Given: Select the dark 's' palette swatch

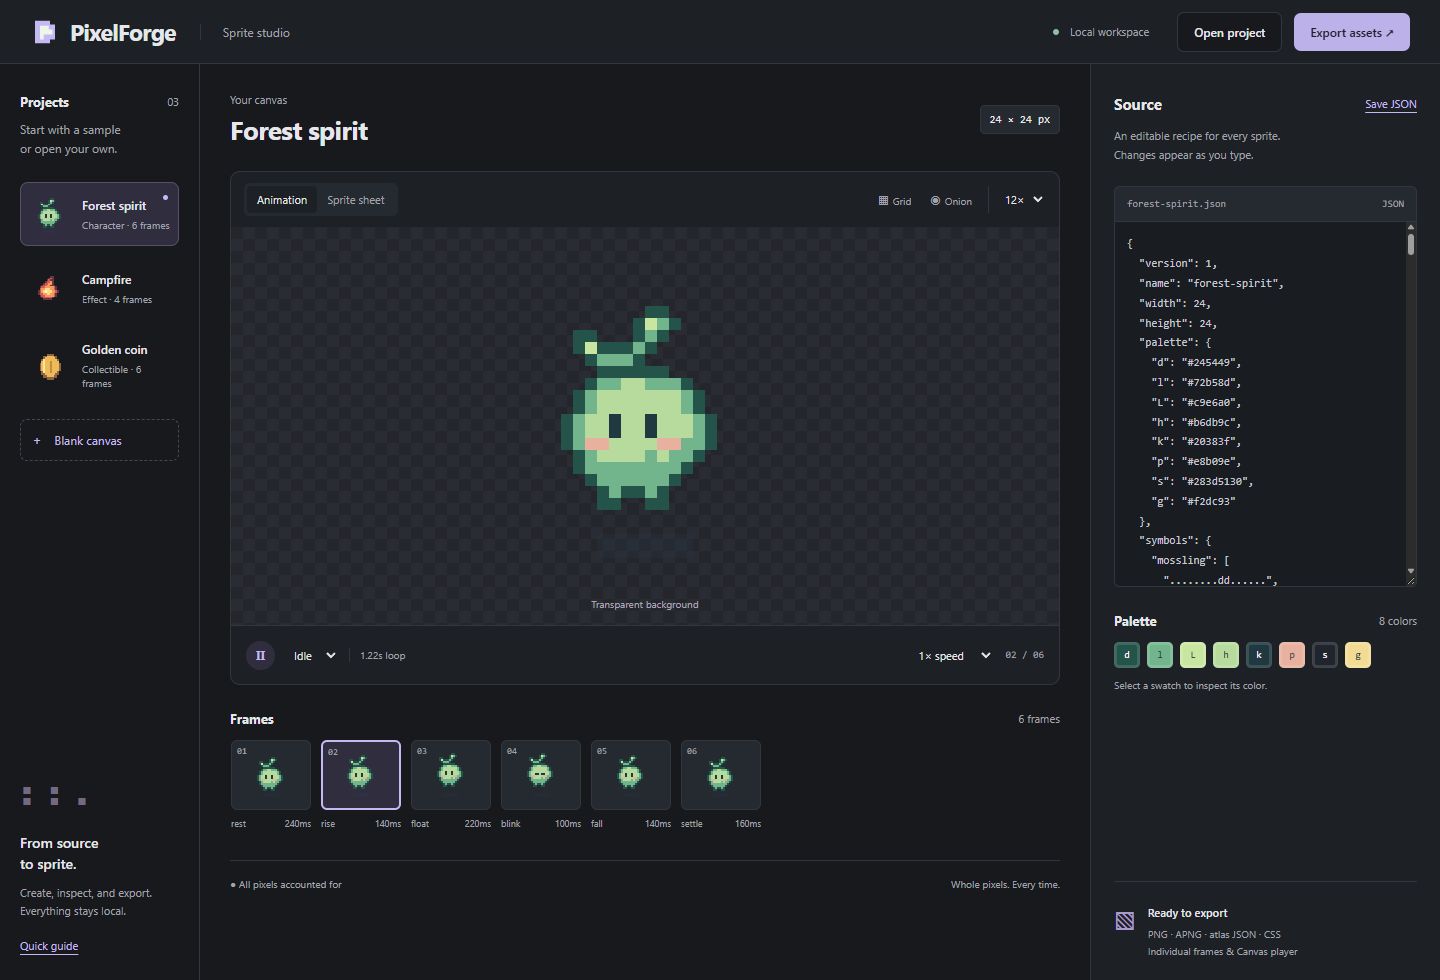Looking at the screenshot, I should pyautogui.click(x=1325, y=655).
